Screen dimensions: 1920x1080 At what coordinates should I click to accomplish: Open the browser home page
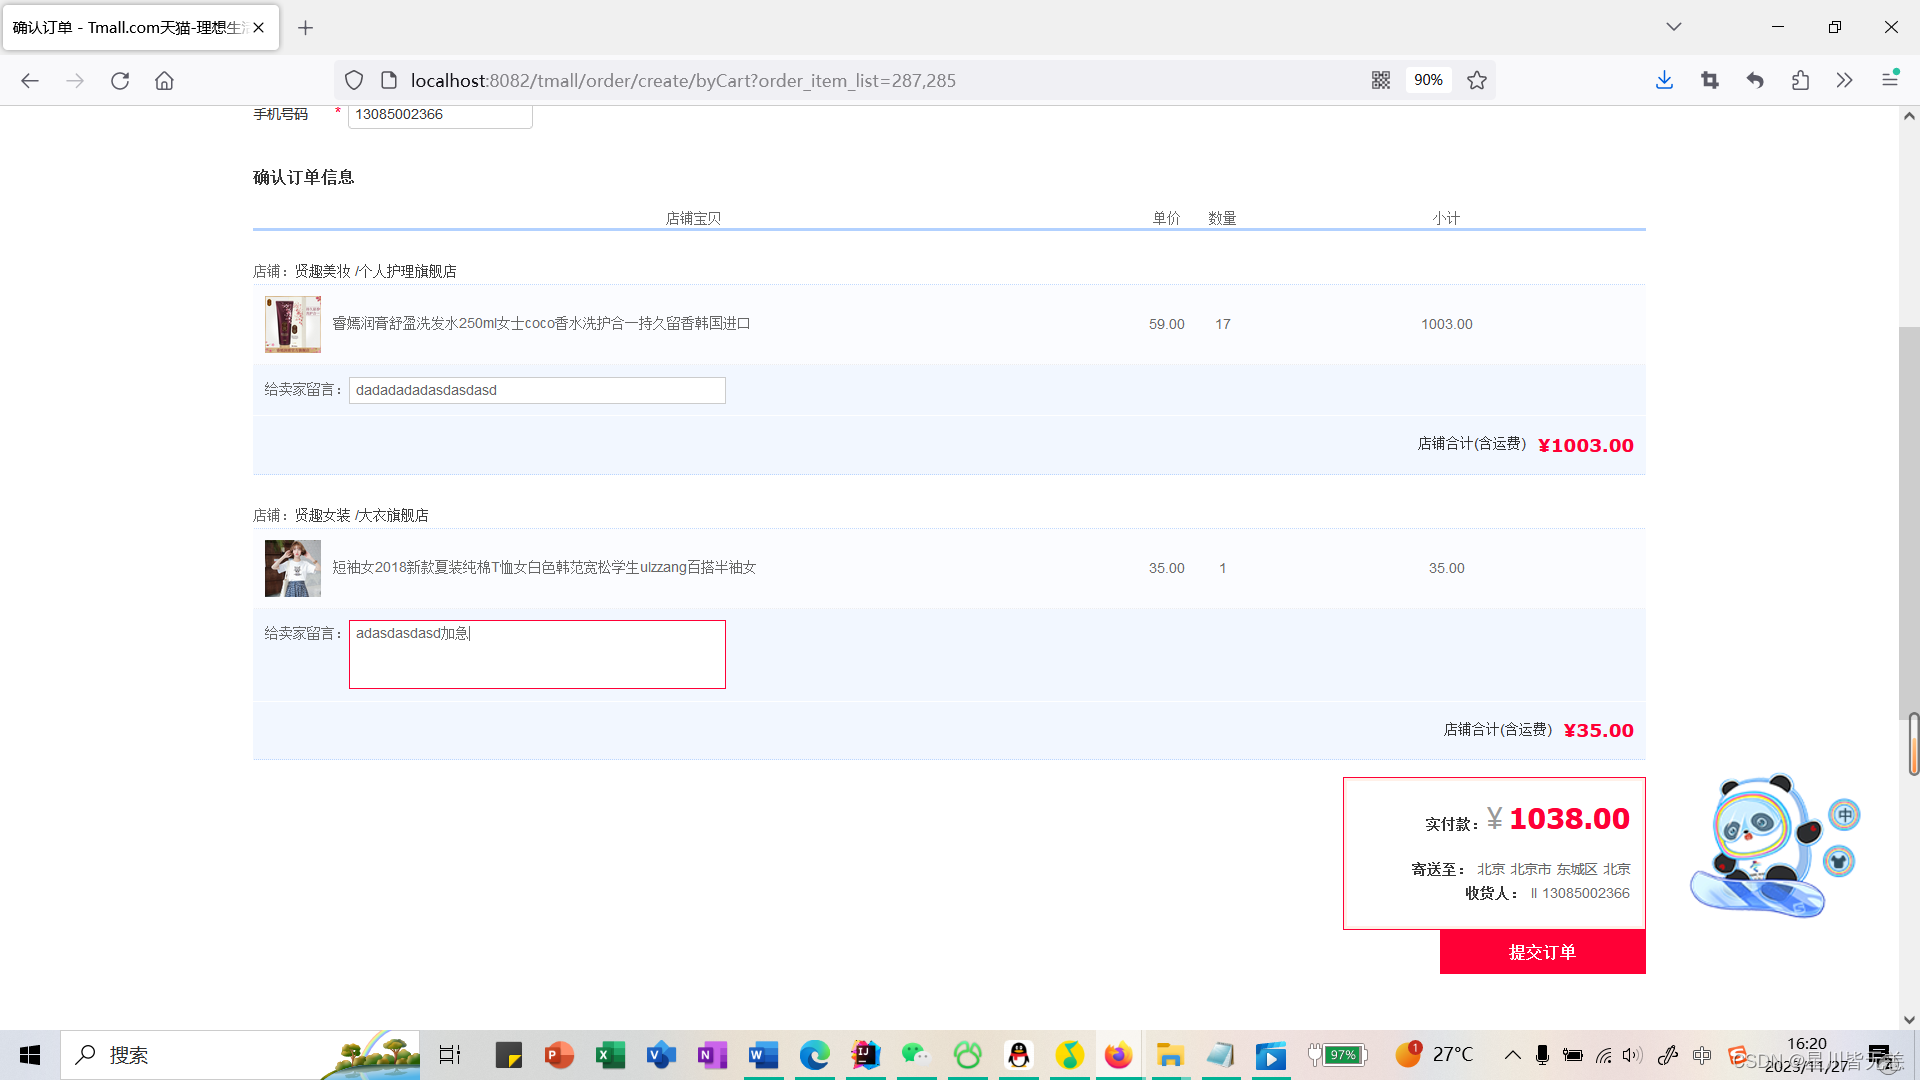pos(164,81)
